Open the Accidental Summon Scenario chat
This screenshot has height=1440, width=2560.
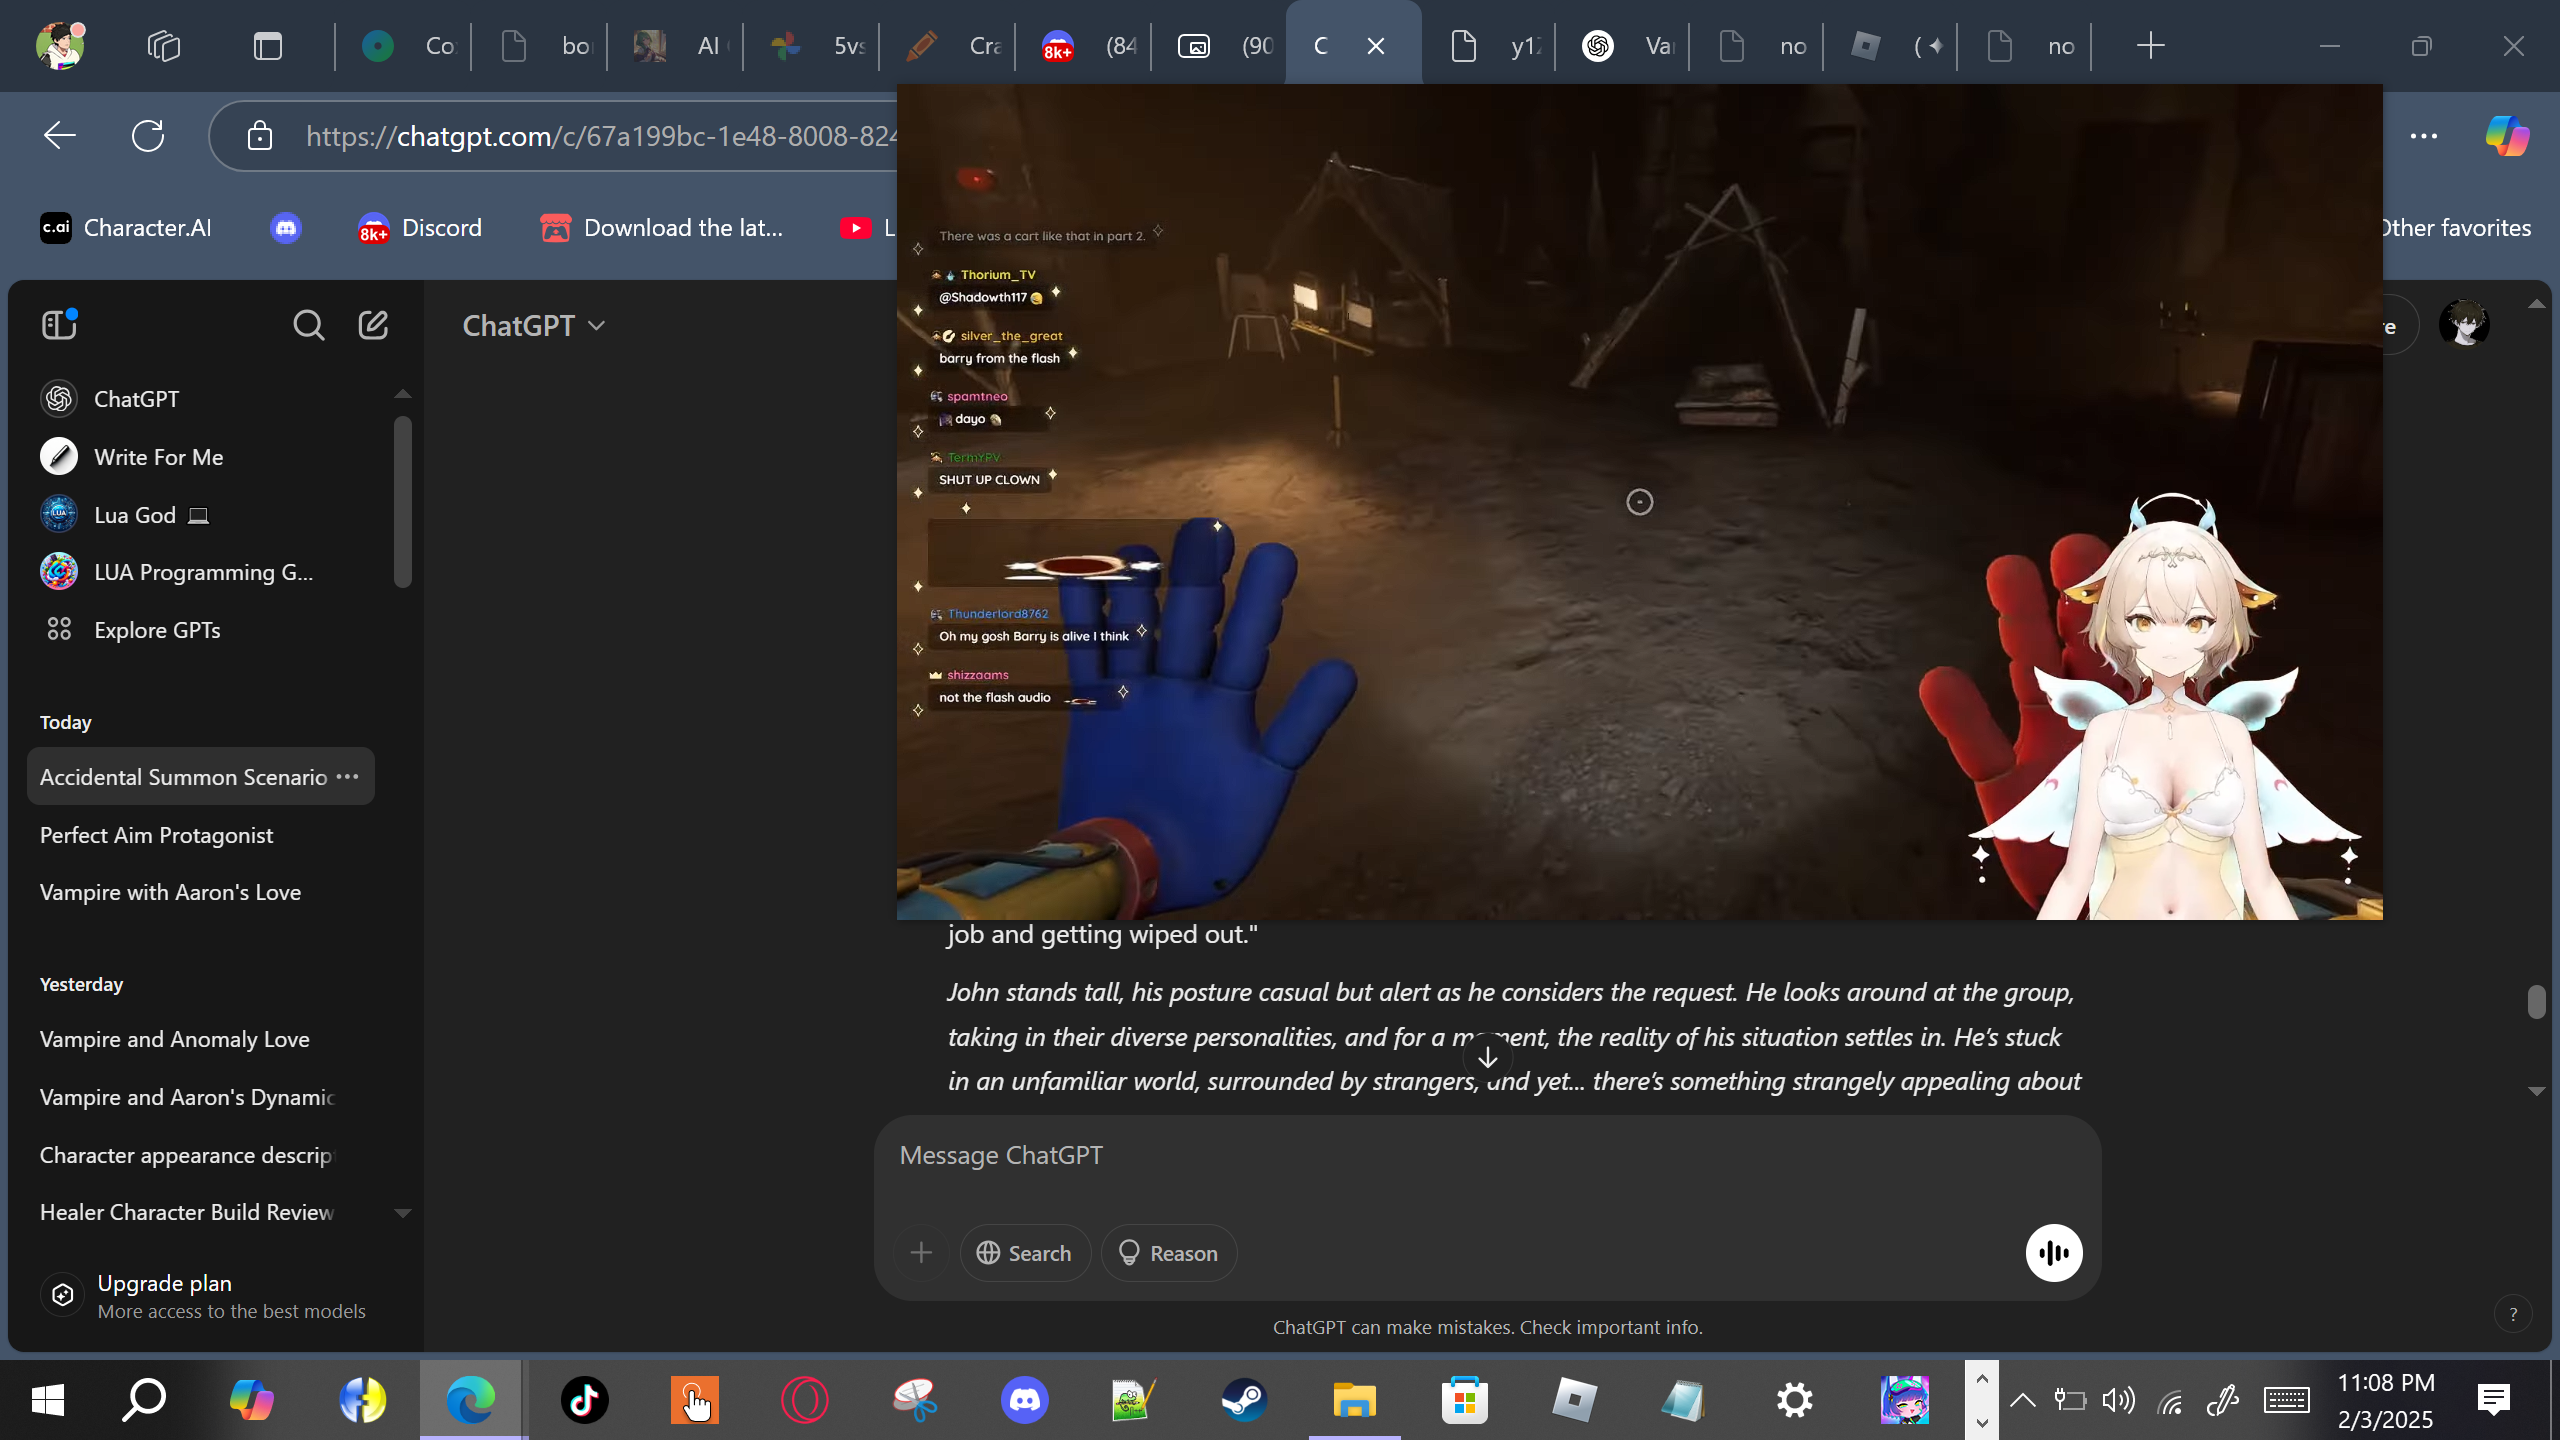pos(183,777)
